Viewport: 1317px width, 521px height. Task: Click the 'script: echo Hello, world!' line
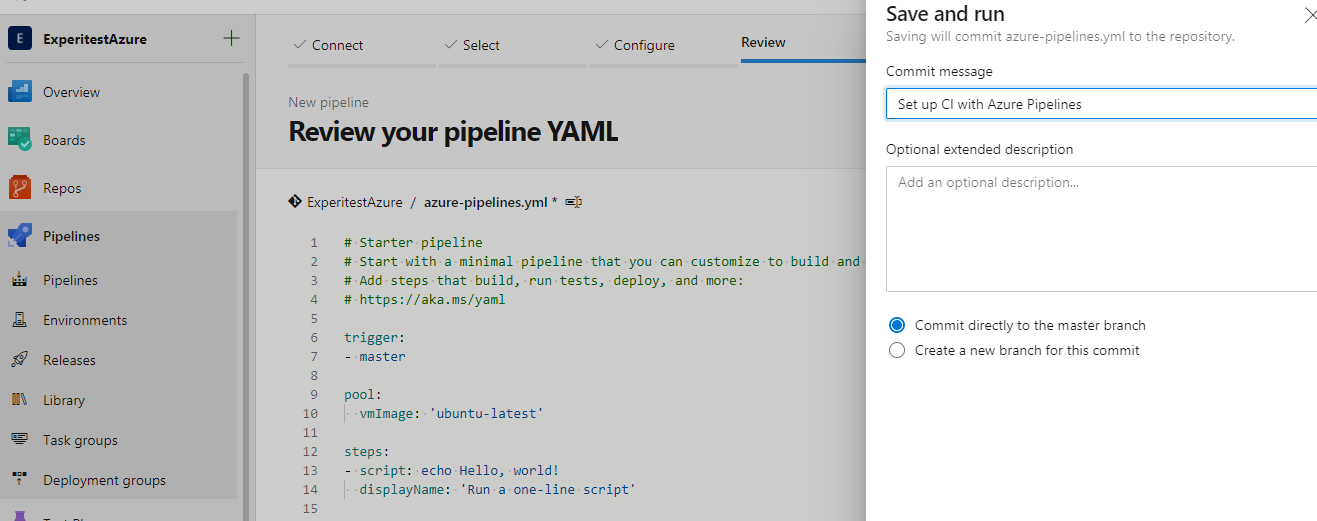[x=451, y=470]
